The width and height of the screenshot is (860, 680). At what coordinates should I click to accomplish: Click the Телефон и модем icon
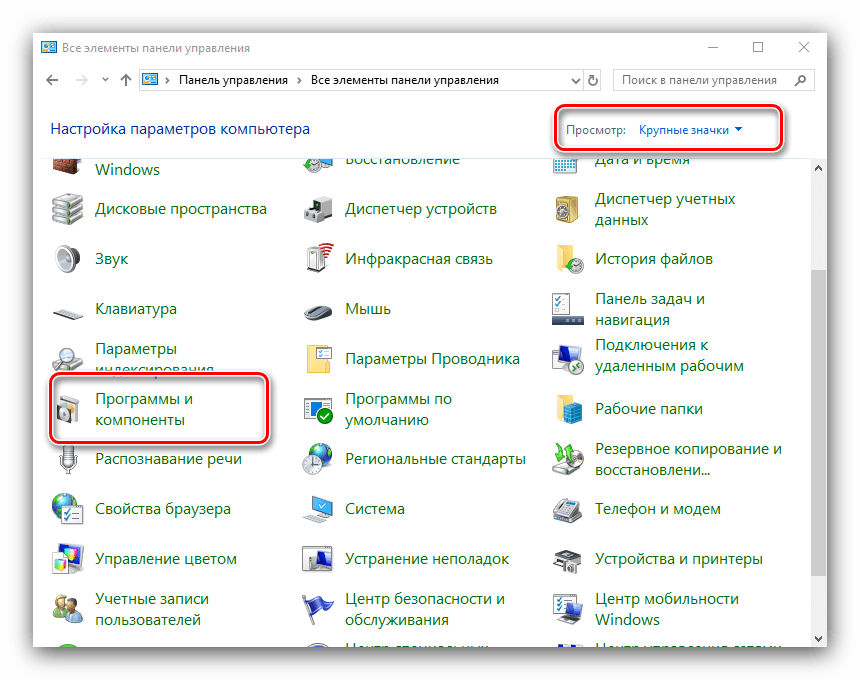point(568,509)
